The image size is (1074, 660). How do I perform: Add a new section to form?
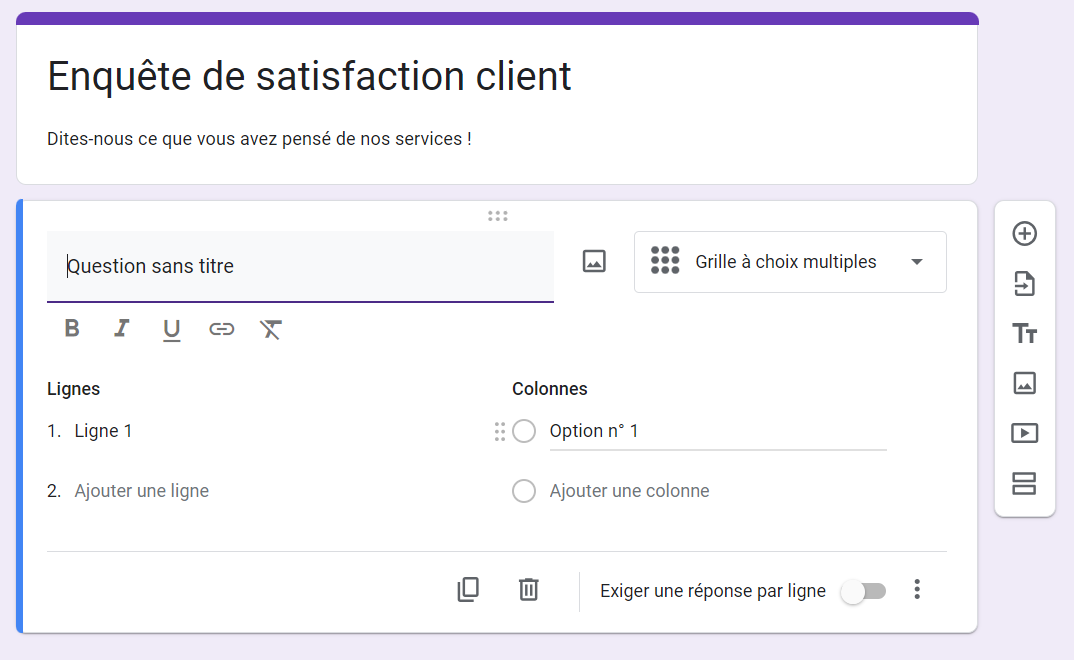point(1025,484)
